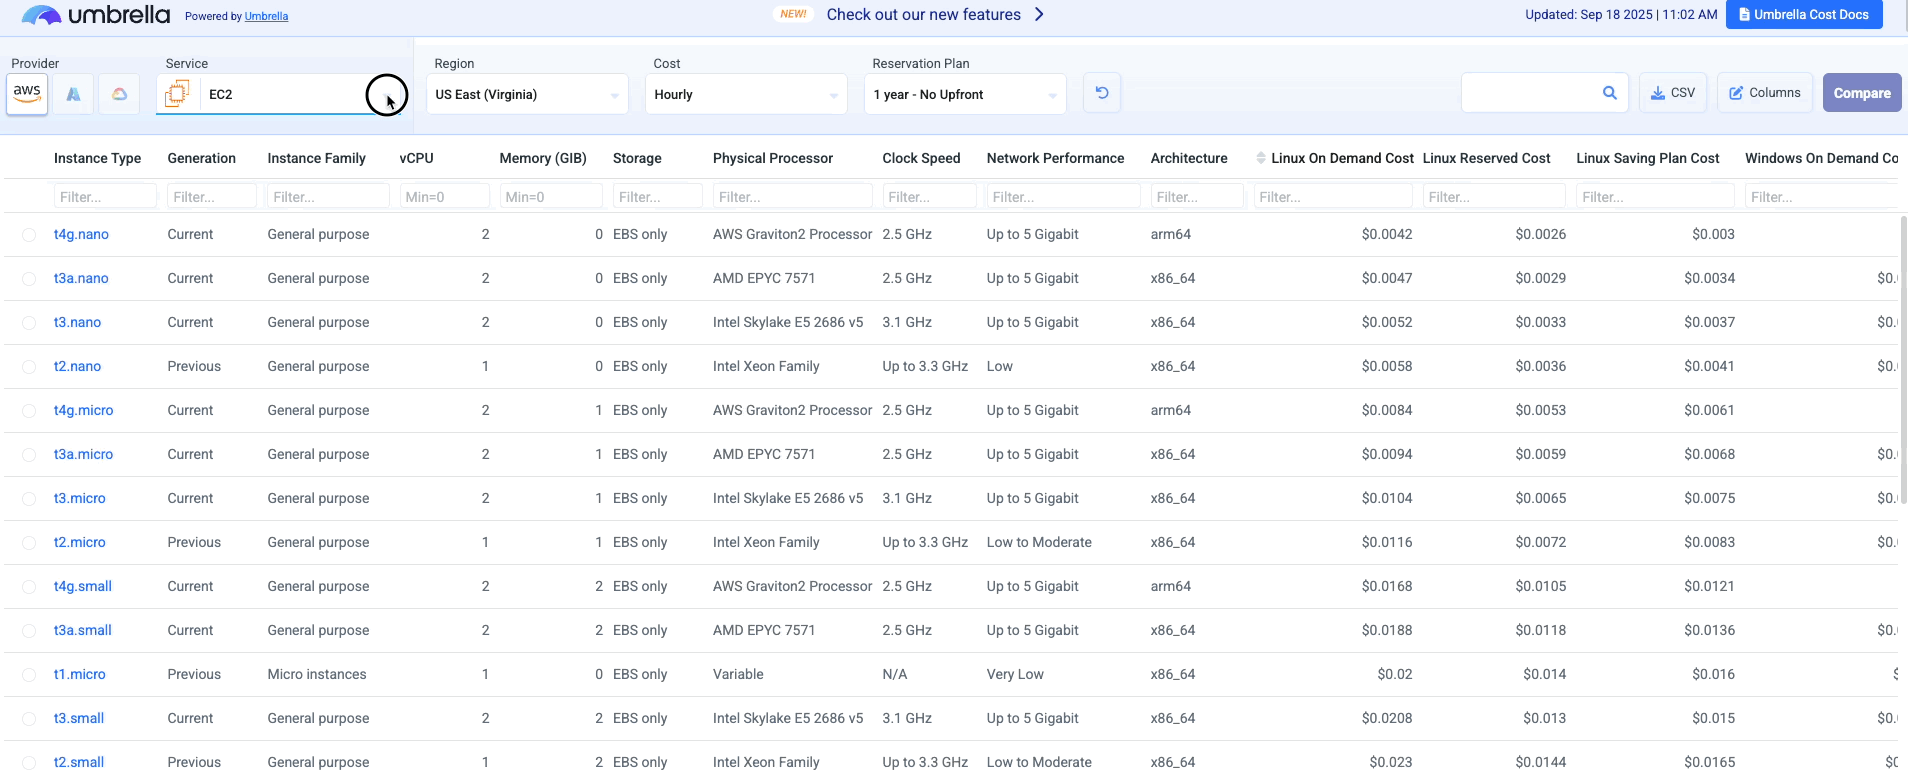Open the Reservation Plan dropdown
Viewport: 1908px width, 778px height.
[965, 94]
